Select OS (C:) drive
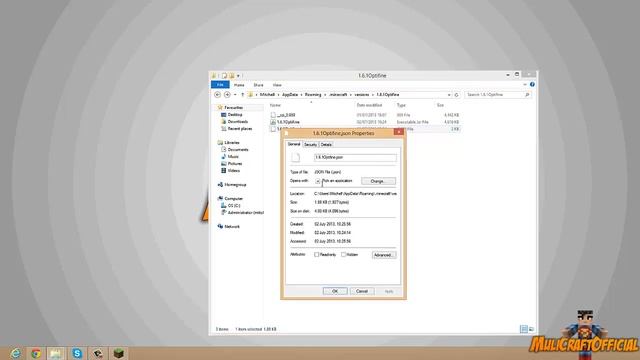The image size is (640, 360). click(234, 206)
